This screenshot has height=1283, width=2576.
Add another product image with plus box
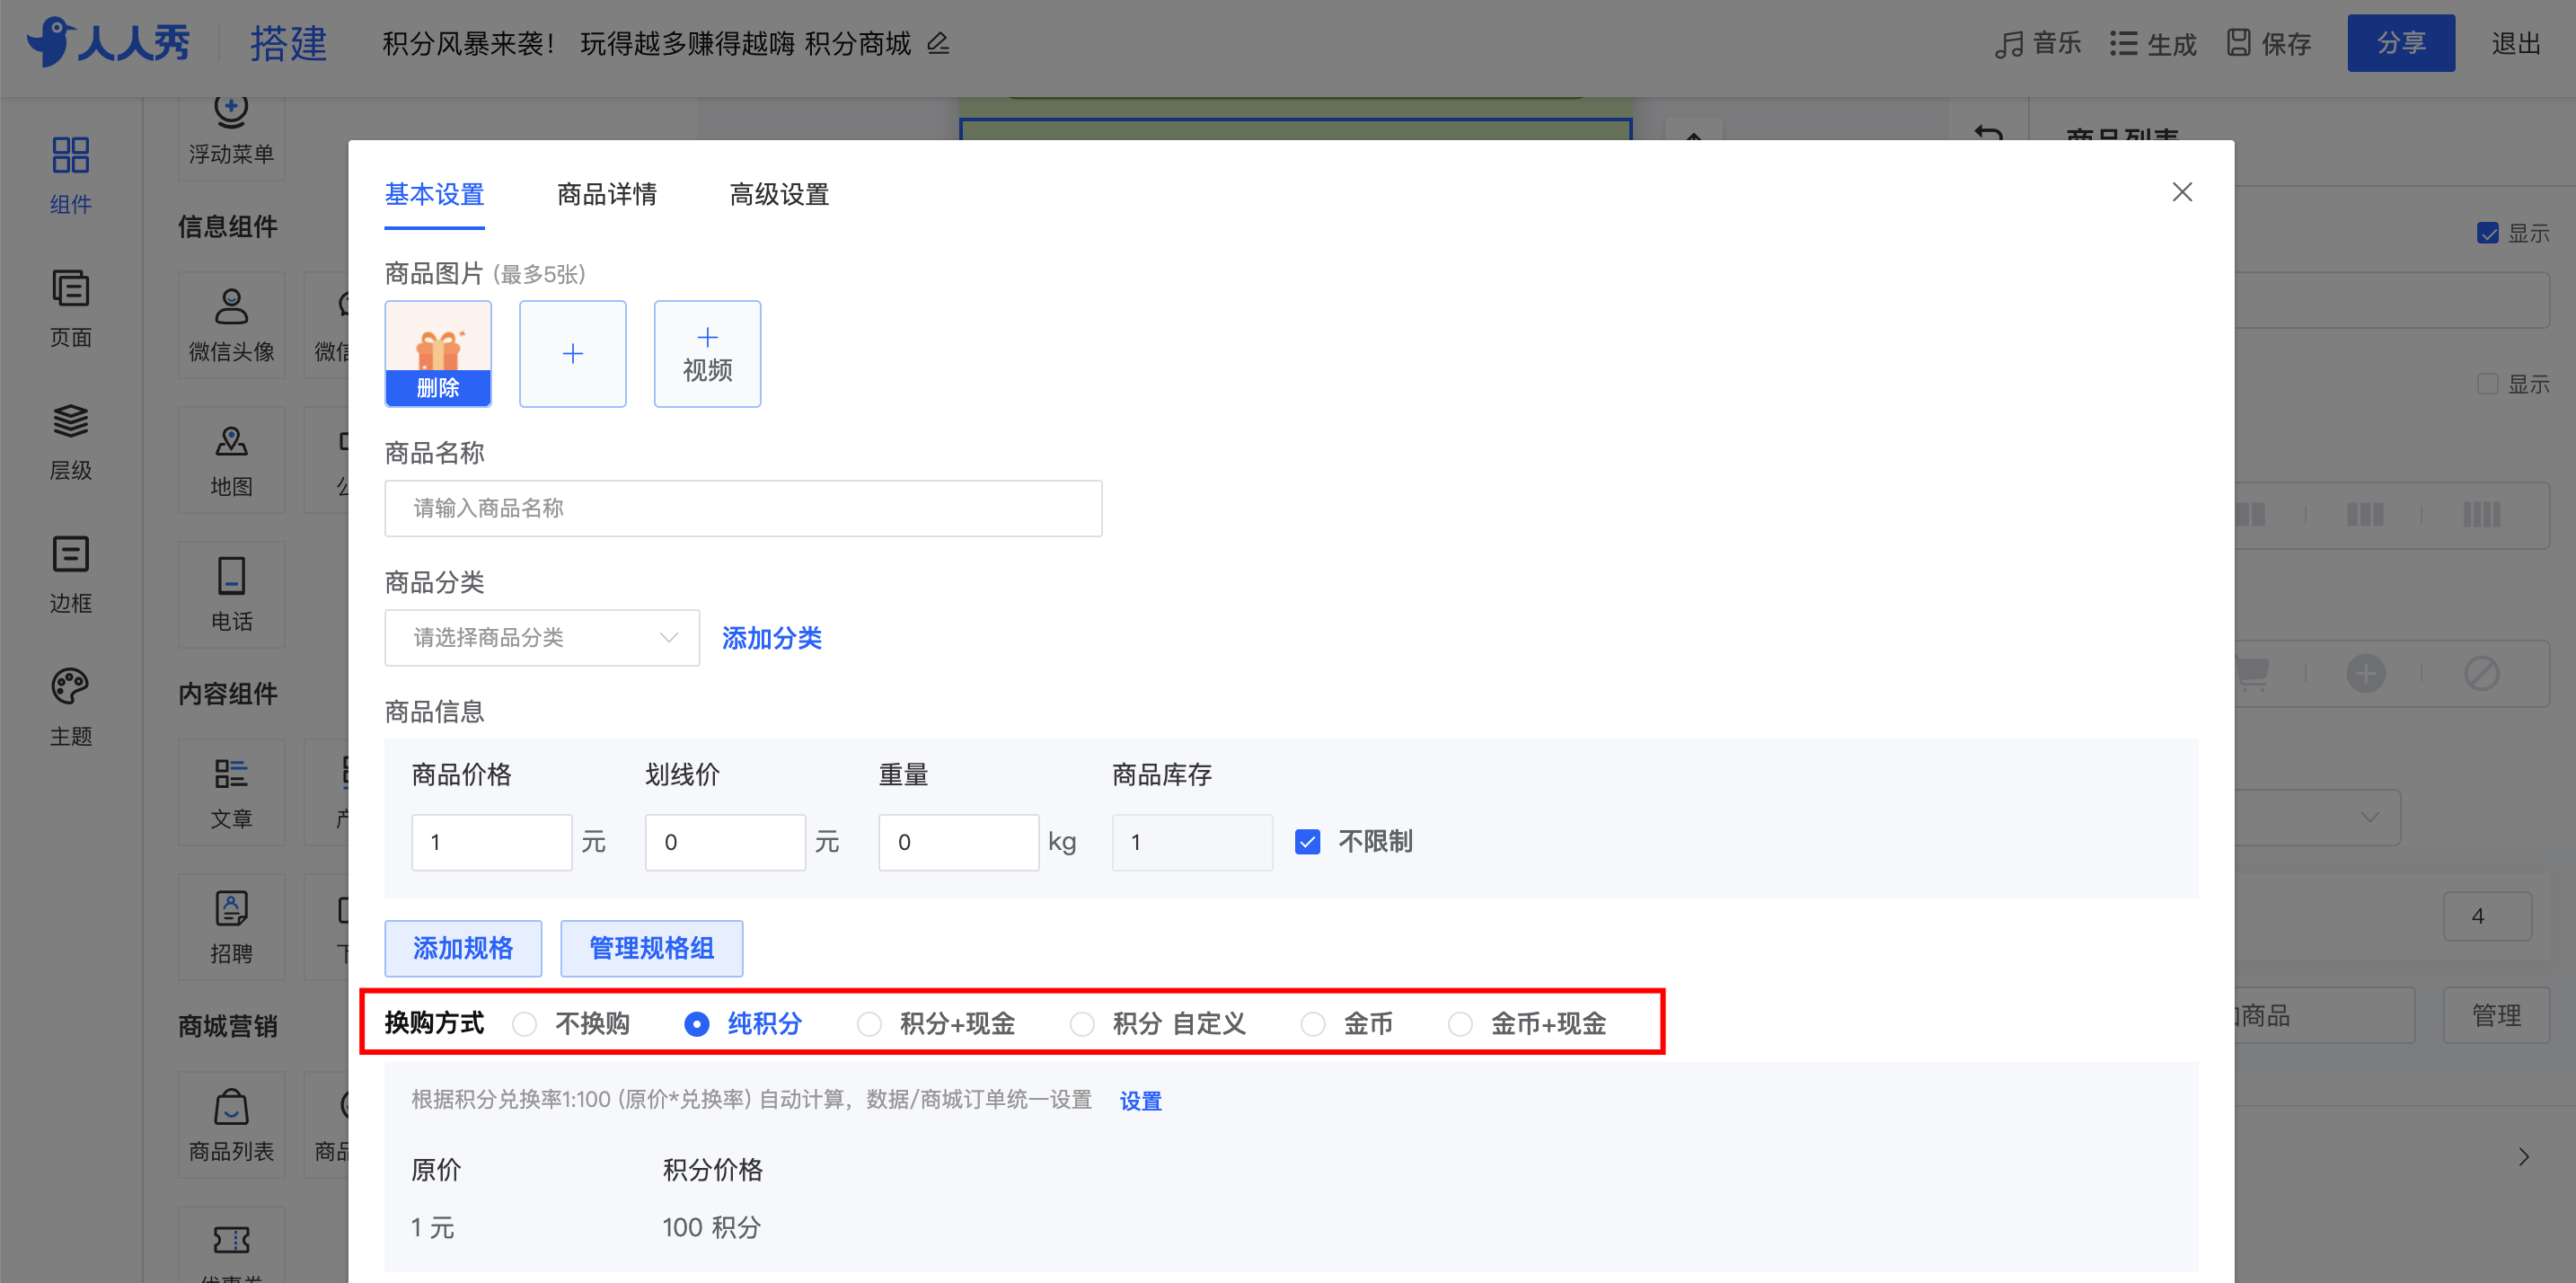[573, 354]
